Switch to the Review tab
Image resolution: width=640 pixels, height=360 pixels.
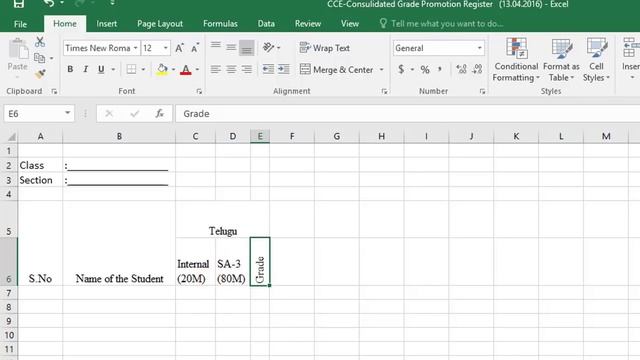(x=308, y=24)
